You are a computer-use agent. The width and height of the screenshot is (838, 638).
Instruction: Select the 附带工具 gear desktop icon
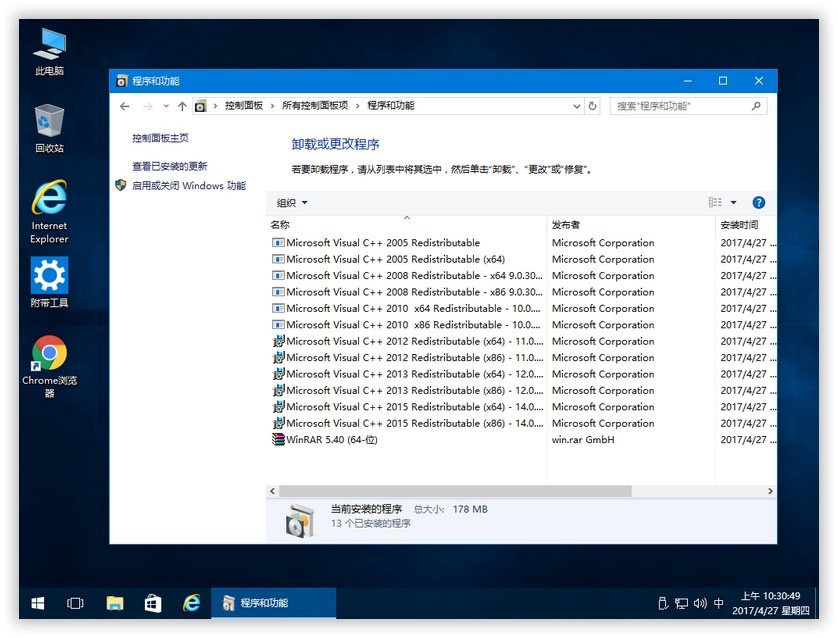49,282
